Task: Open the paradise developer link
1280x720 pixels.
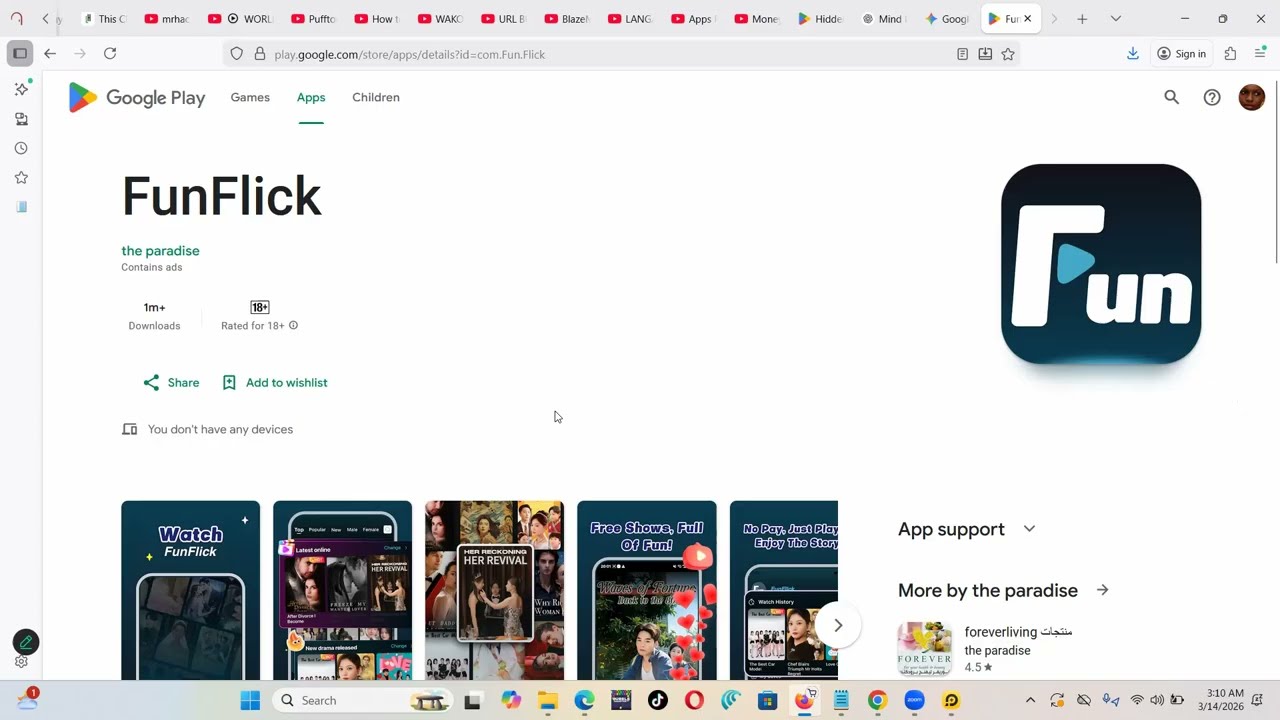Action: click(x=160, y=251)
